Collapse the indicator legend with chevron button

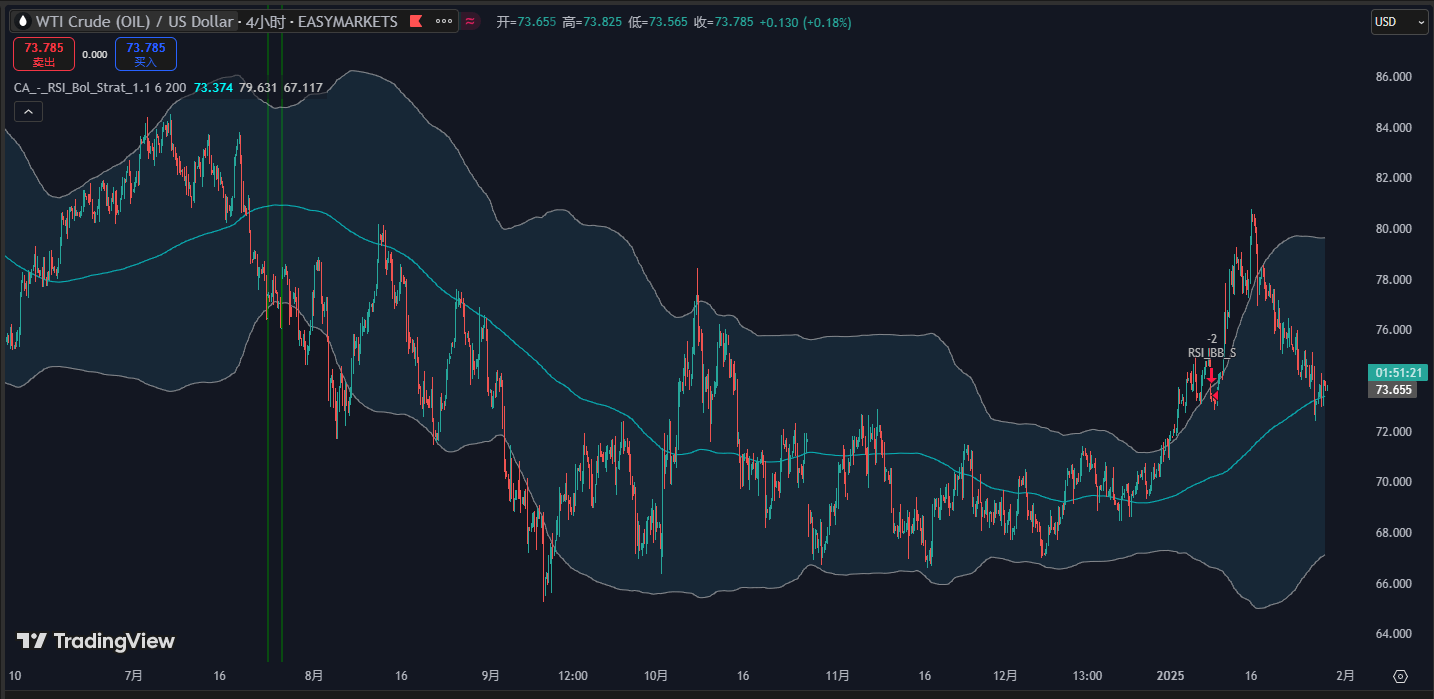(28, 112)
